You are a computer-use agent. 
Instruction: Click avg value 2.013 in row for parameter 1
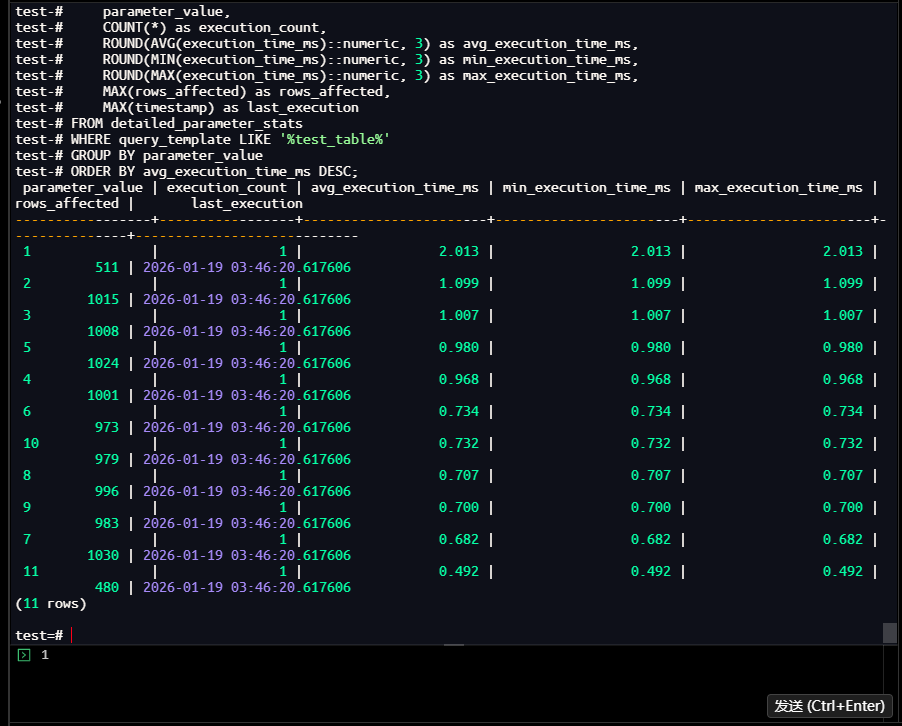pos(458,251)
